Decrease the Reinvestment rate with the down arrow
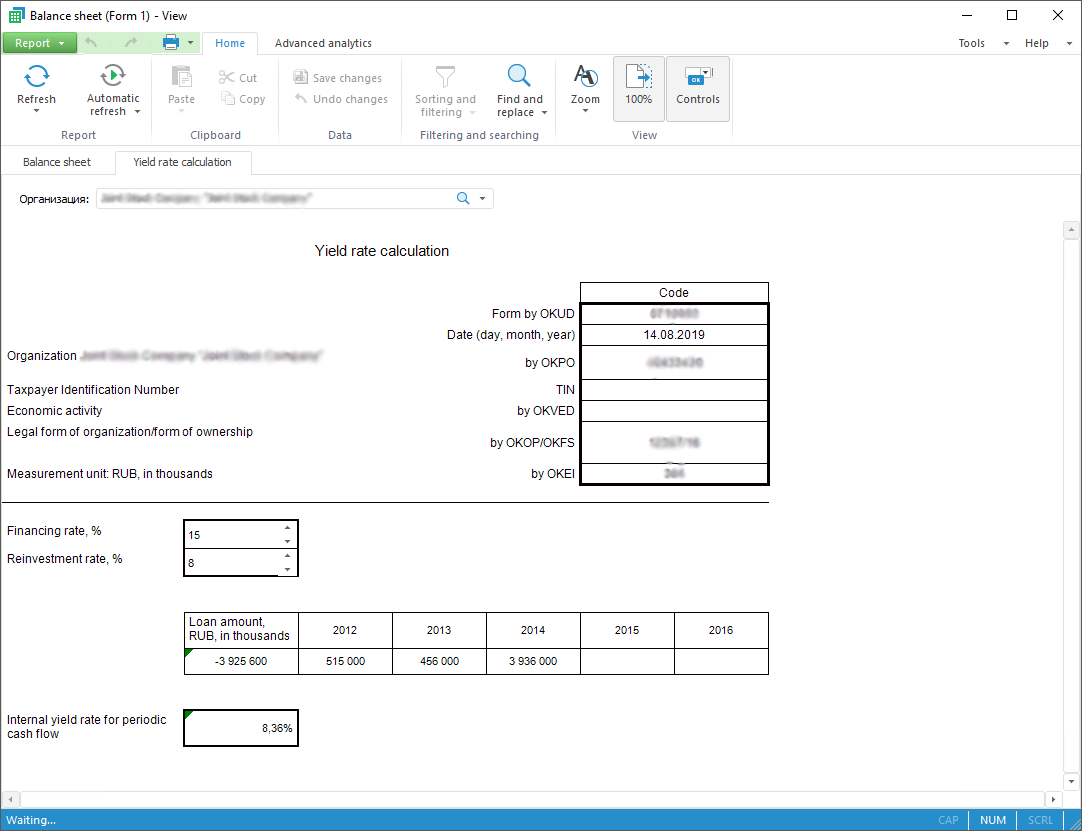 (x=288, y=569)
